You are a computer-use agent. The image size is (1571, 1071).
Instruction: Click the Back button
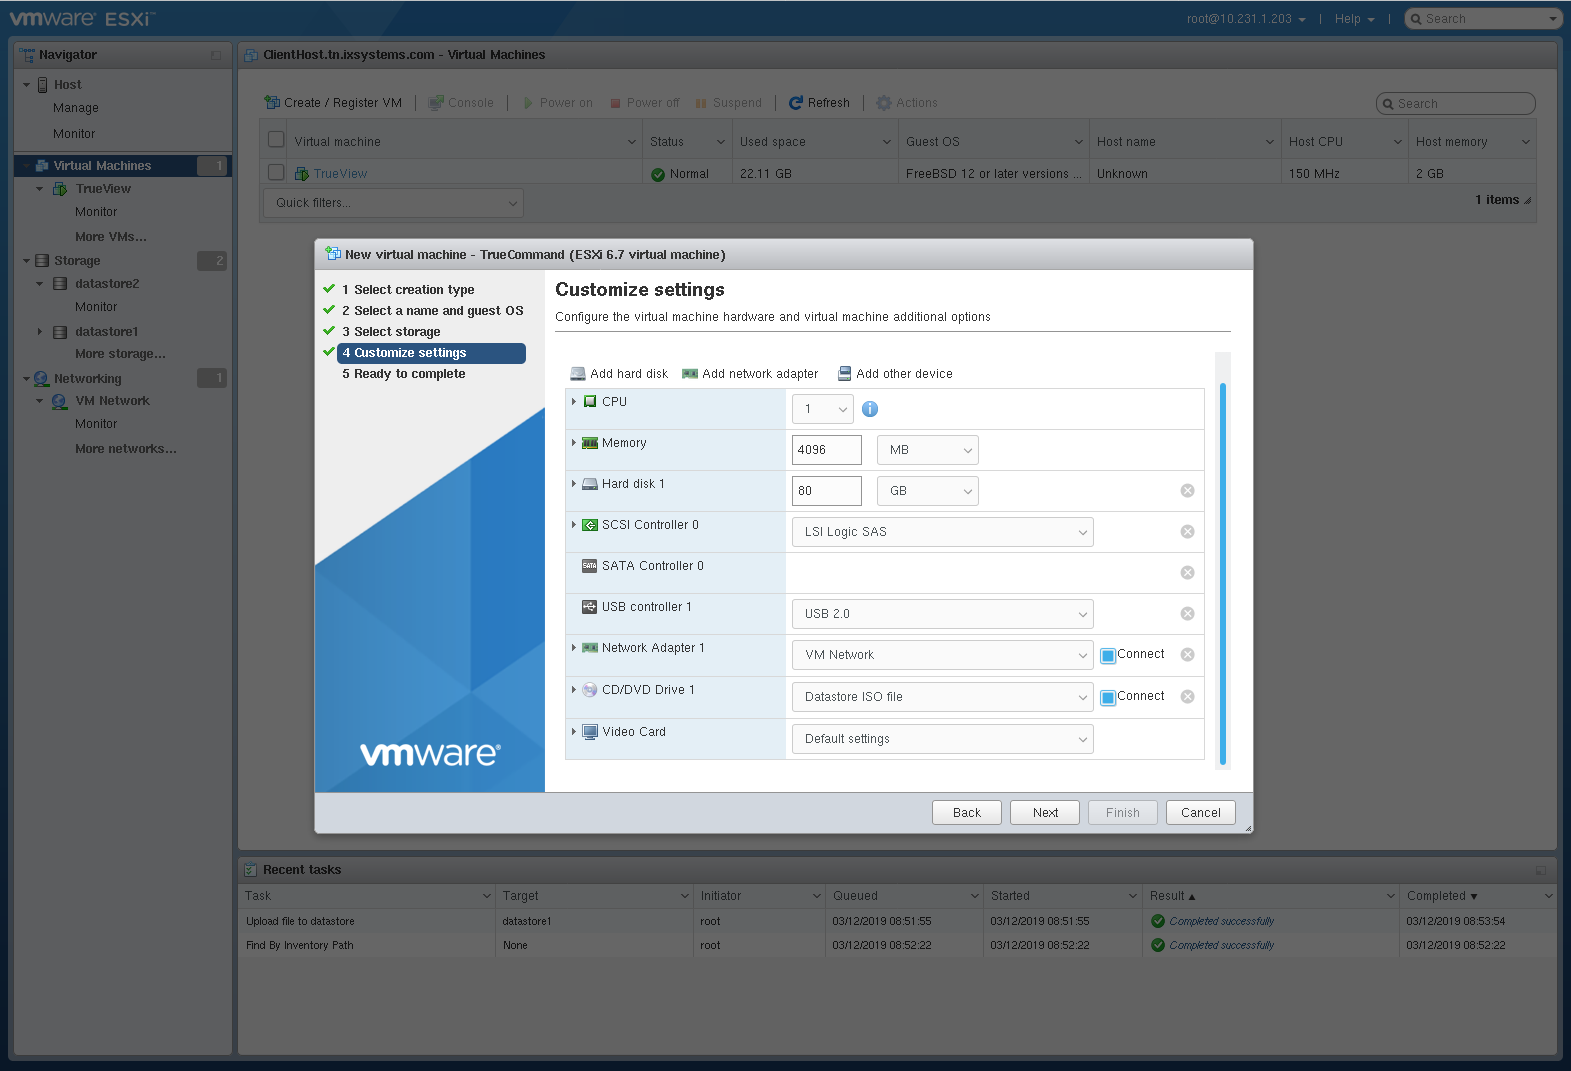[967, 813]
